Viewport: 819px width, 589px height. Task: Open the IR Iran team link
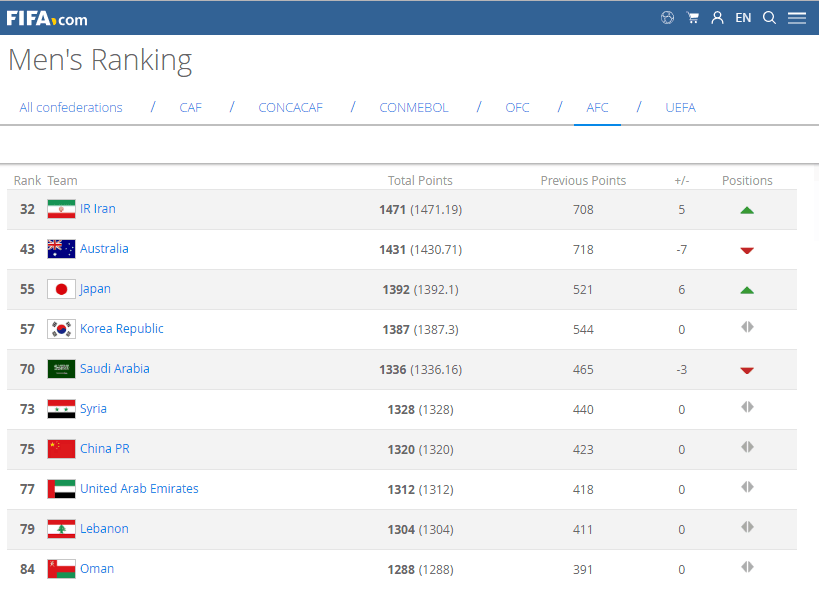[98, 209]
